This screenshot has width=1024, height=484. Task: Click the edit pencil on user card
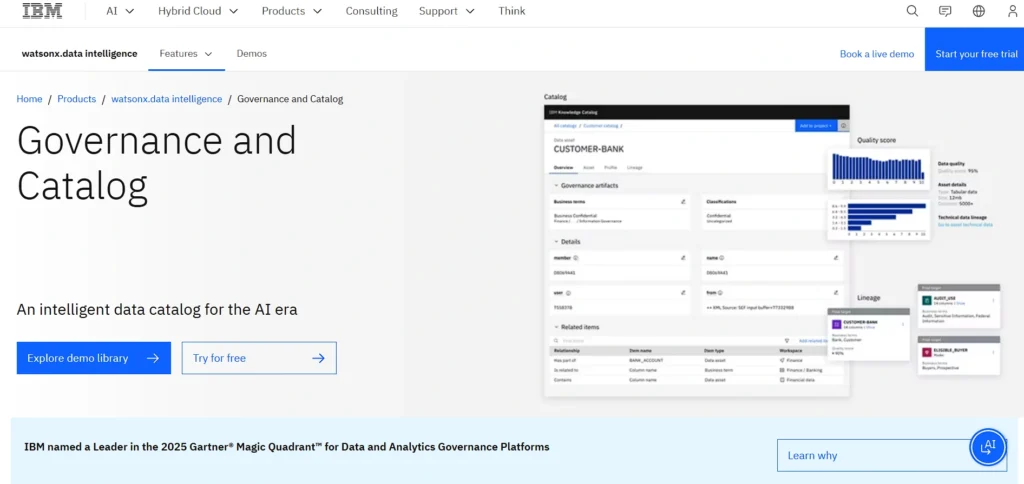(x=683, y=293)
